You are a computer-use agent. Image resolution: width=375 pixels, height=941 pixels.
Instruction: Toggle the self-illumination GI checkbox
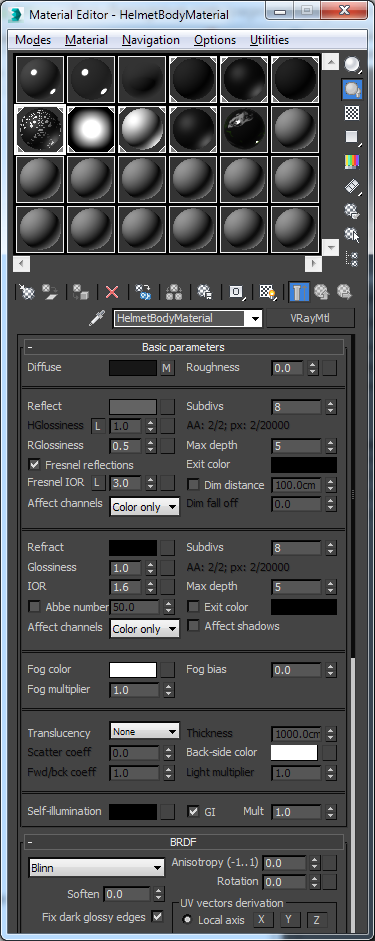pos(193,811)
